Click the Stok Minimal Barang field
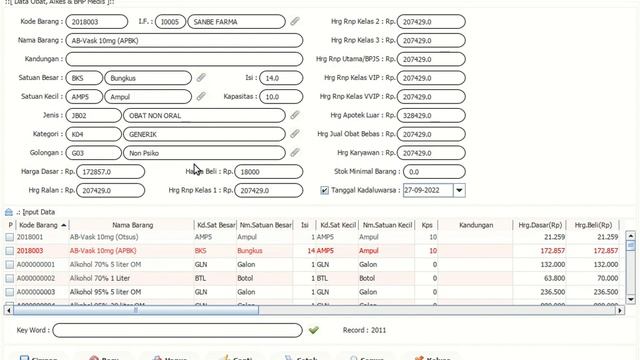Viewport: 640px width, 360px height. [x=434, y=172]
